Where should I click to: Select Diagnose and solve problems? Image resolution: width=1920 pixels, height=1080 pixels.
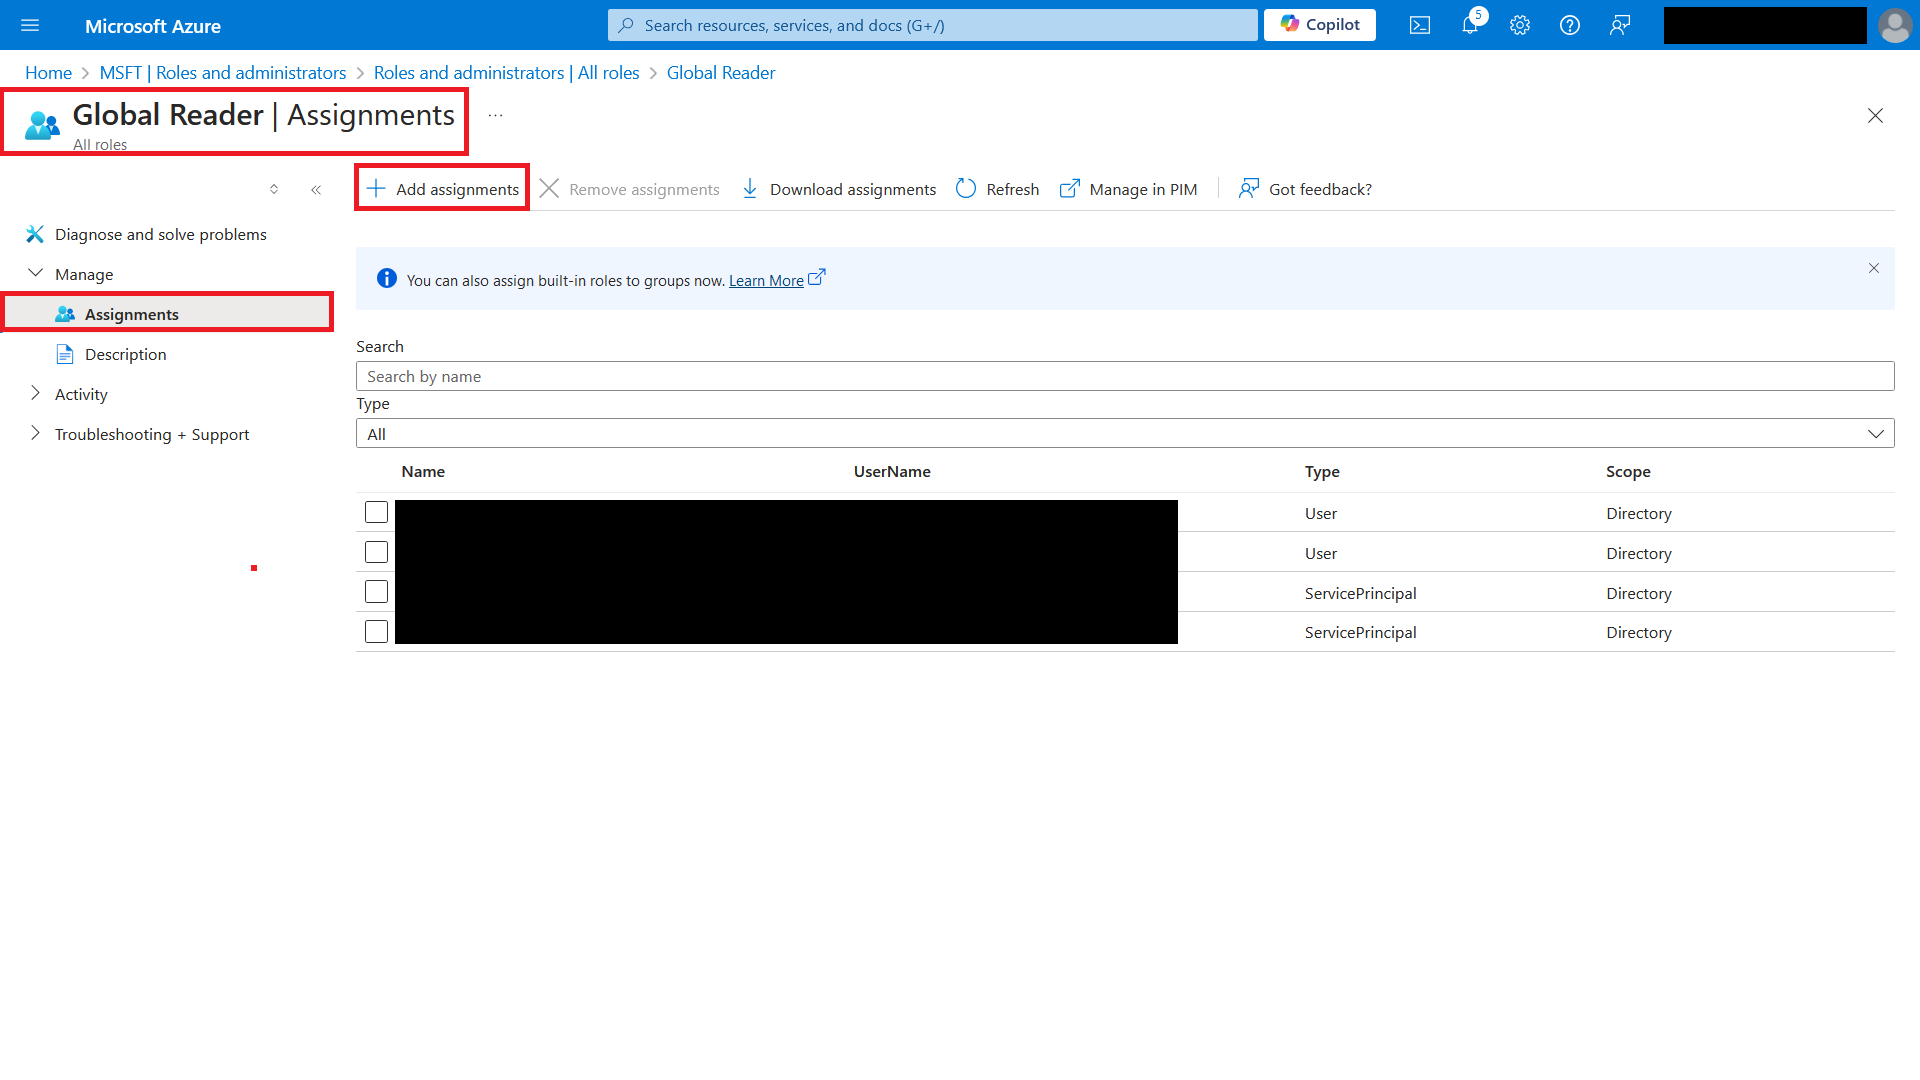(x=160, y=234)
